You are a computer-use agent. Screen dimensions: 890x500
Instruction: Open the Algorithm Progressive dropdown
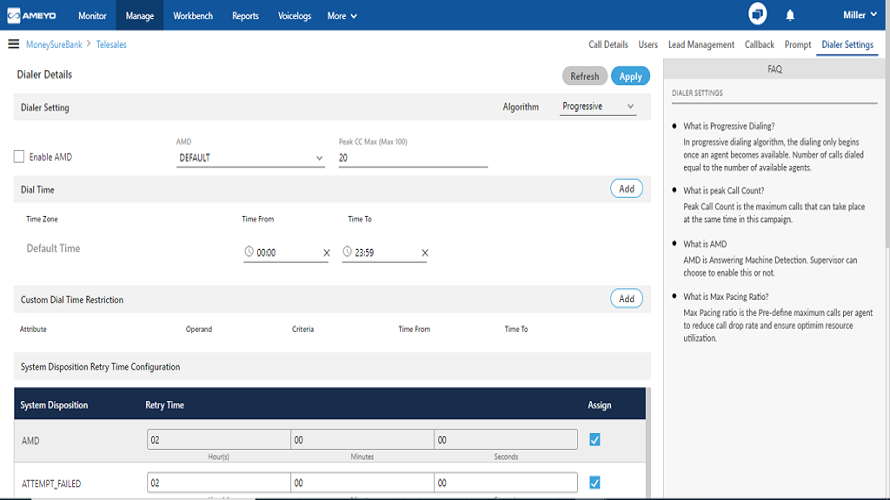598,107
